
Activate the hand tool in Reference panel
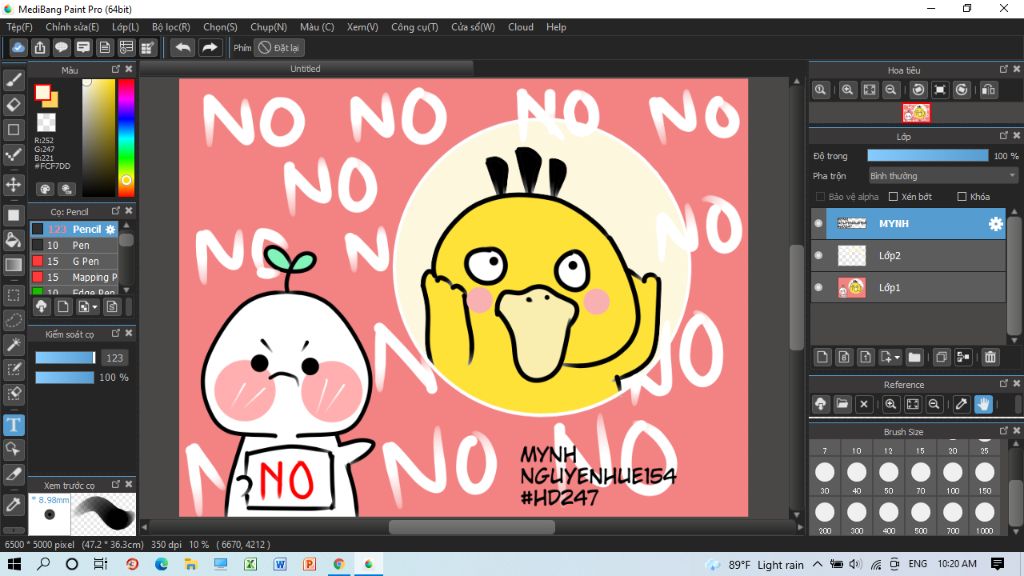[983, 404]
